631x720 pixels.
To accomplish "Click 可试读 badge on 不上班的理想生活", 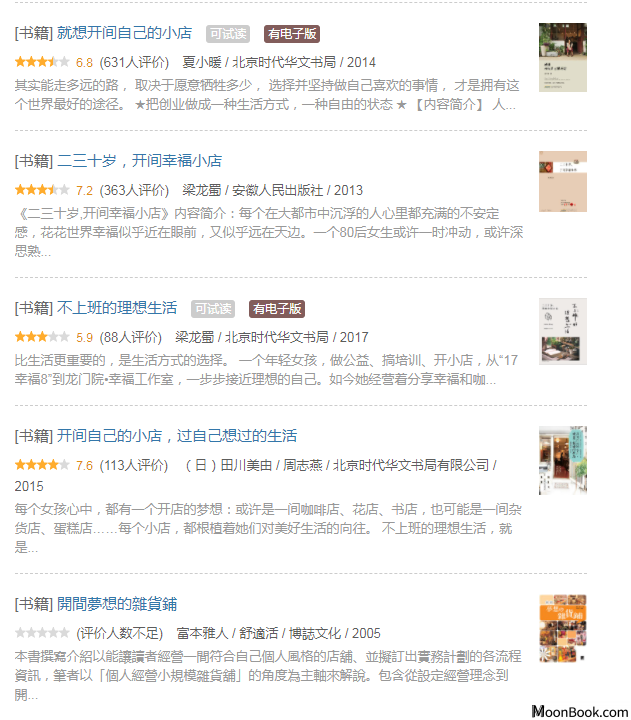I will [x=213, y=309].
